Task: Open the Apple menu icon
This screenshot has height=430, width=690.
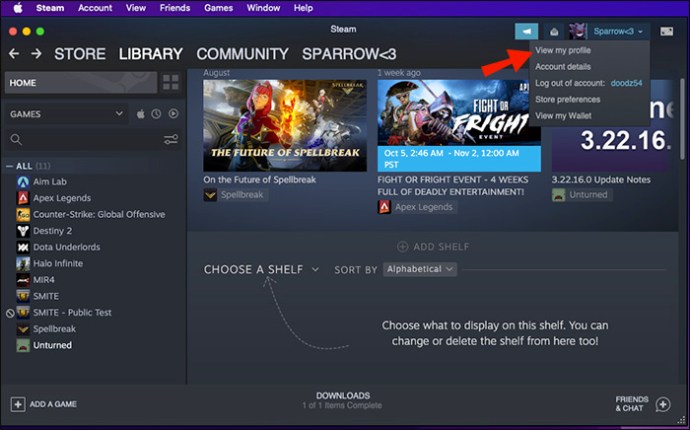Action: 18,8
